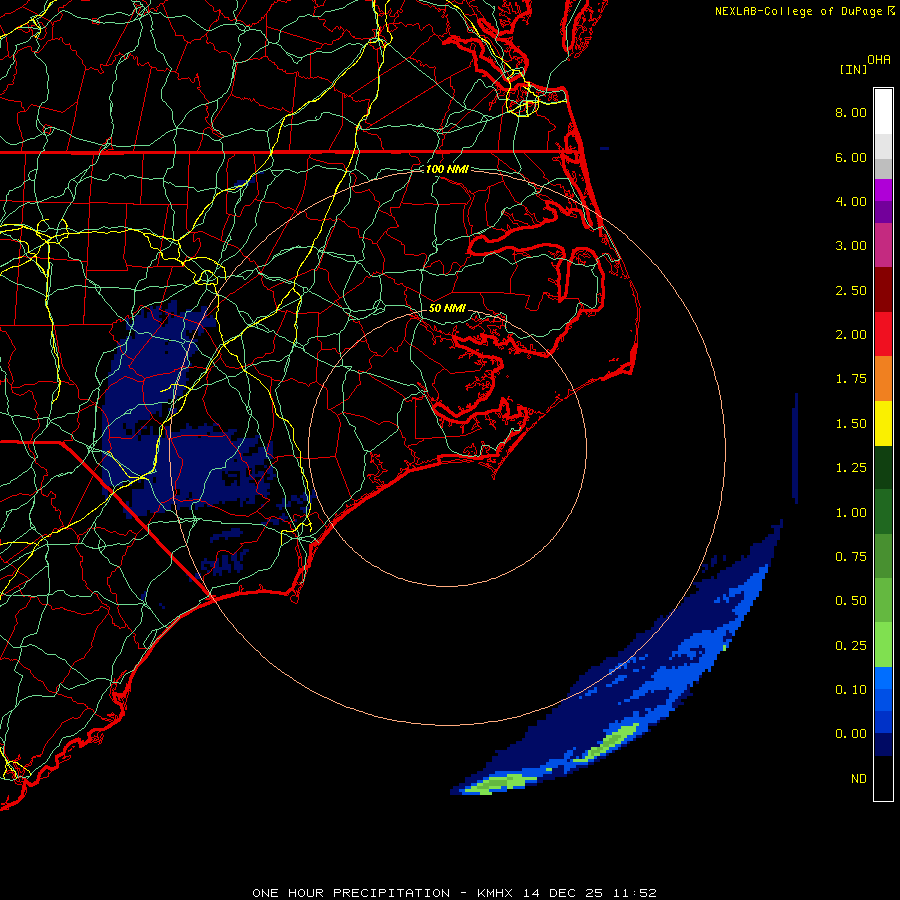Pick the dark red swatch beside 2.50

coord(883,290)
